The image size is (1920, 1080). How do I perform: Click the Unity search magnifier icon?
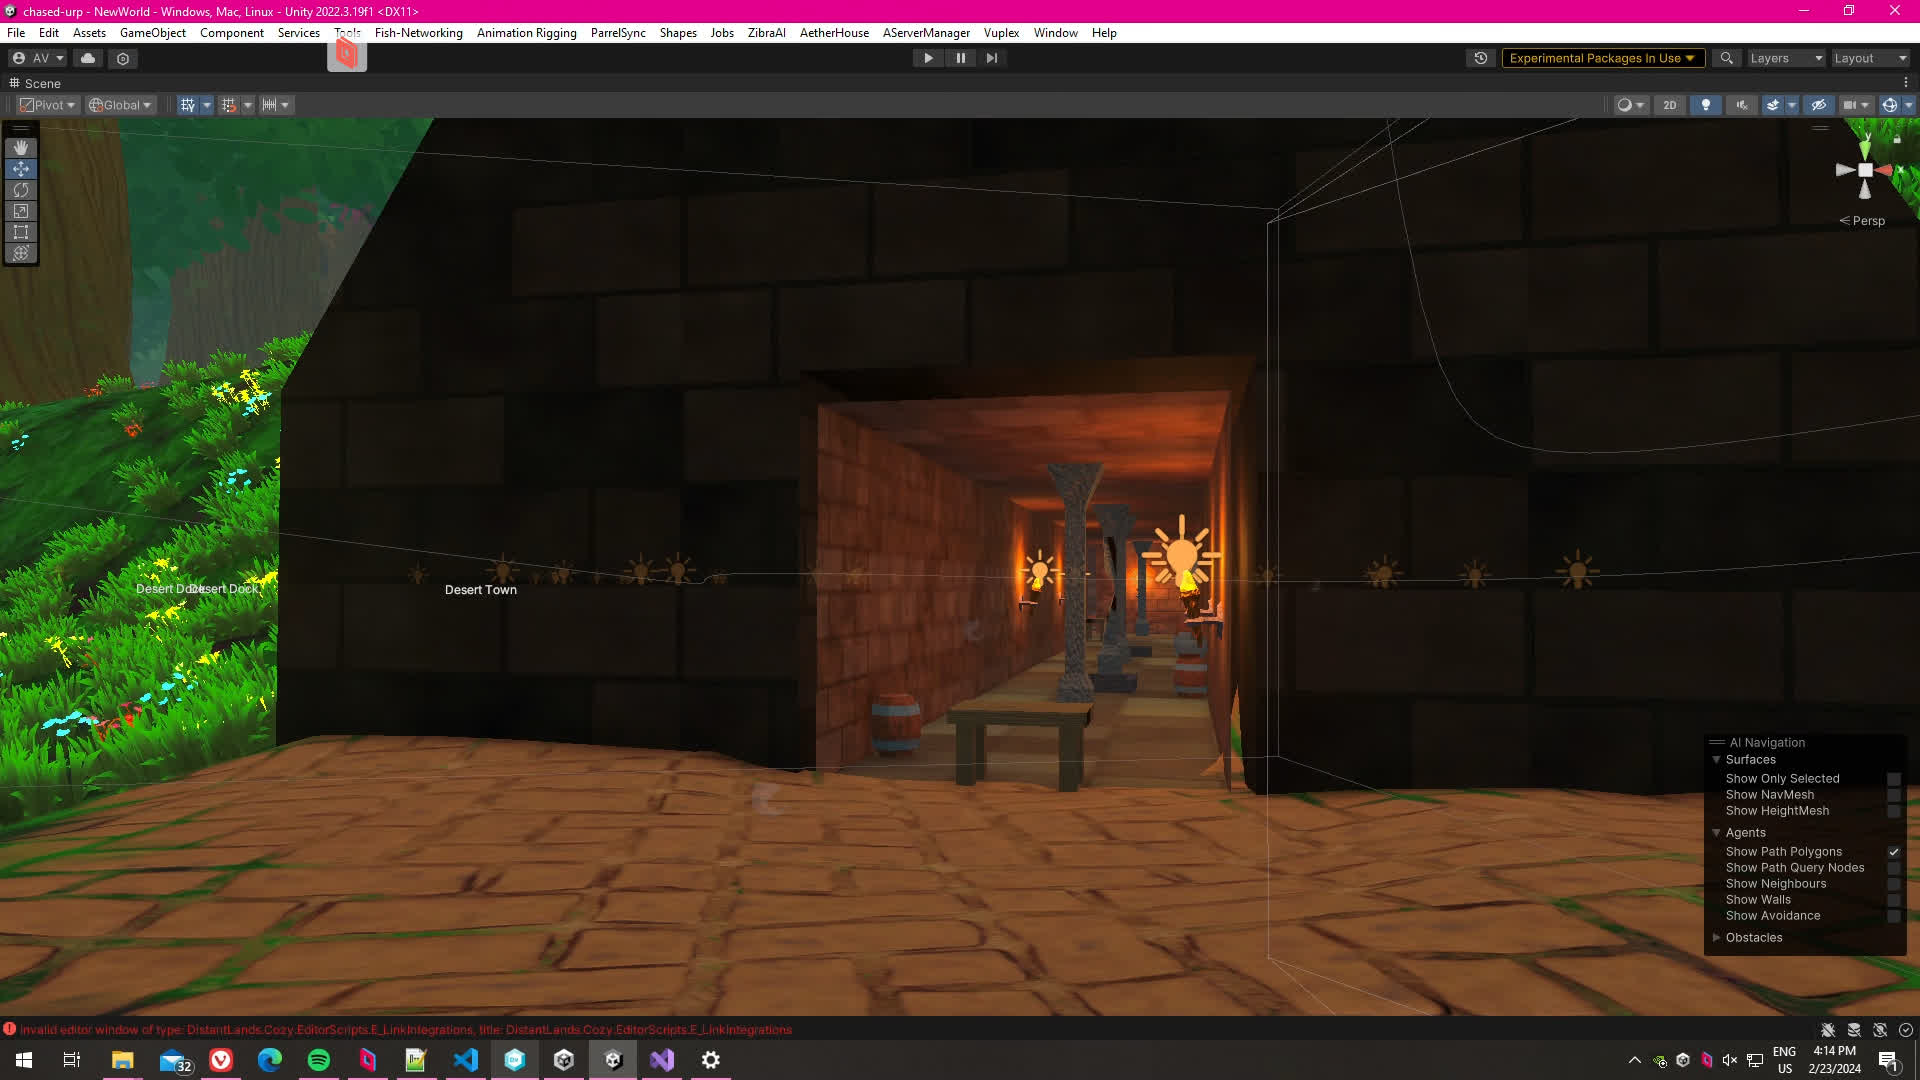[x=1726, y=58]
